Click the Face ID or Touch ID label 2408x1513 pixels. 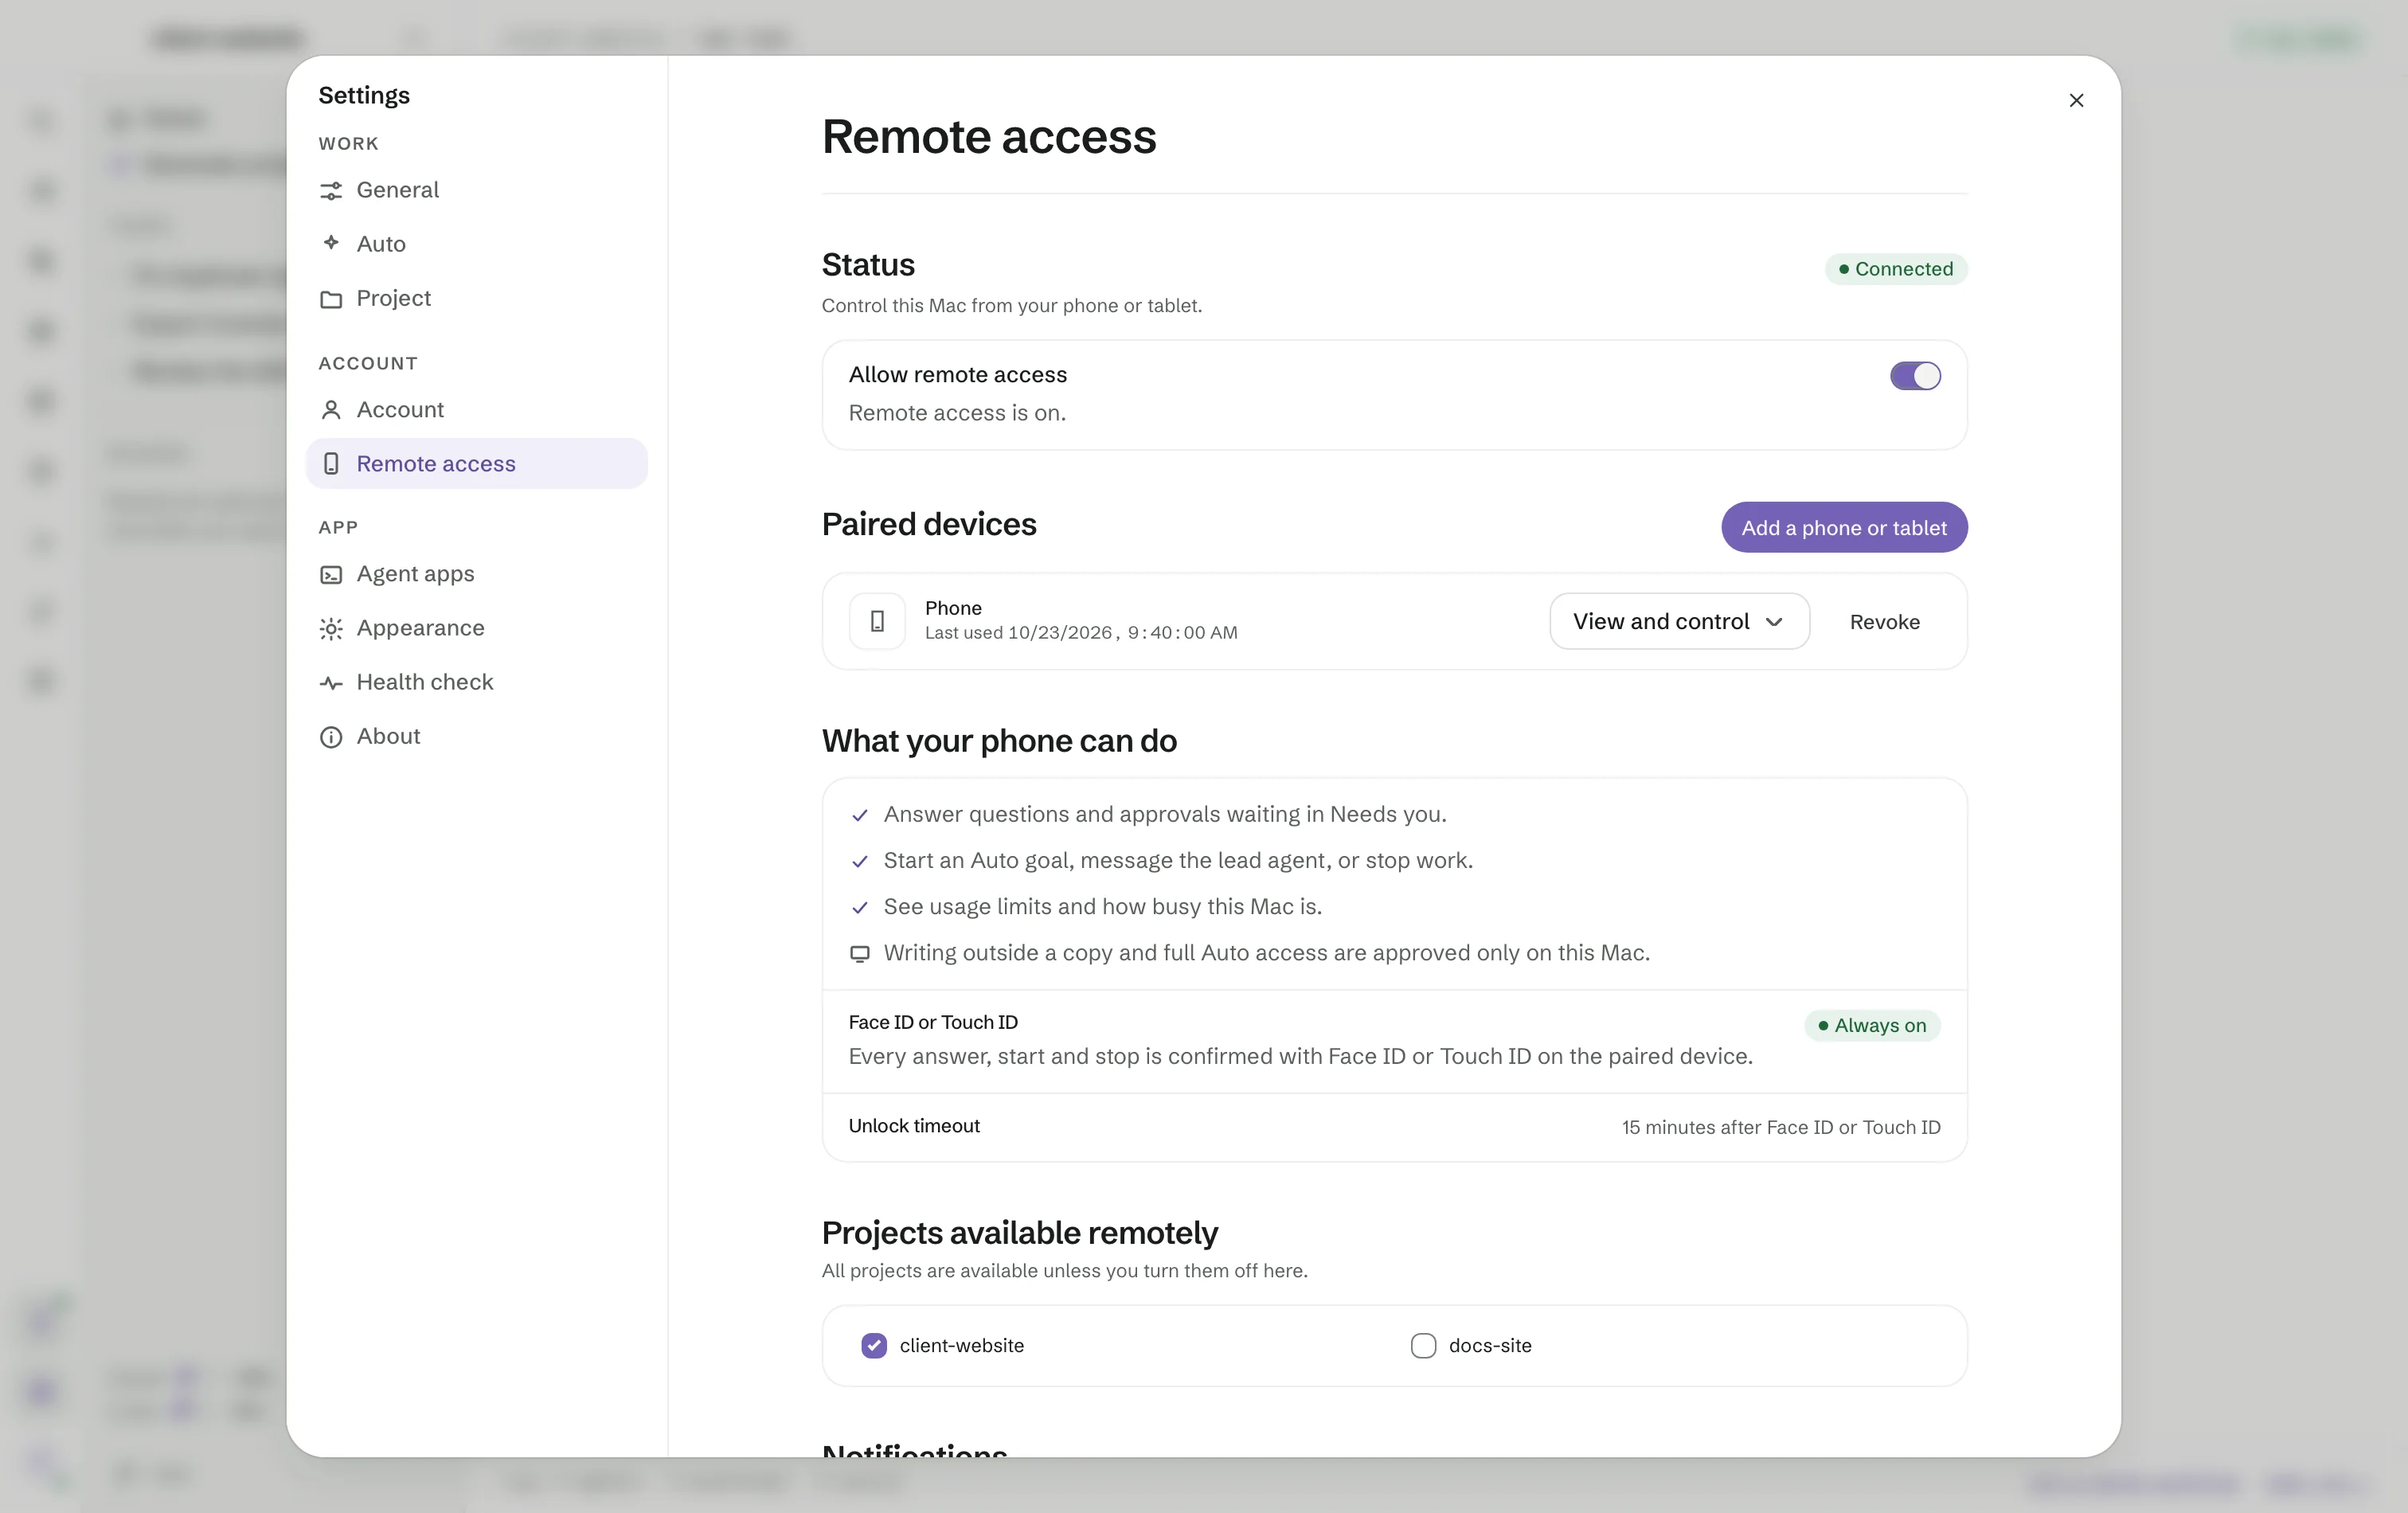933,1022
